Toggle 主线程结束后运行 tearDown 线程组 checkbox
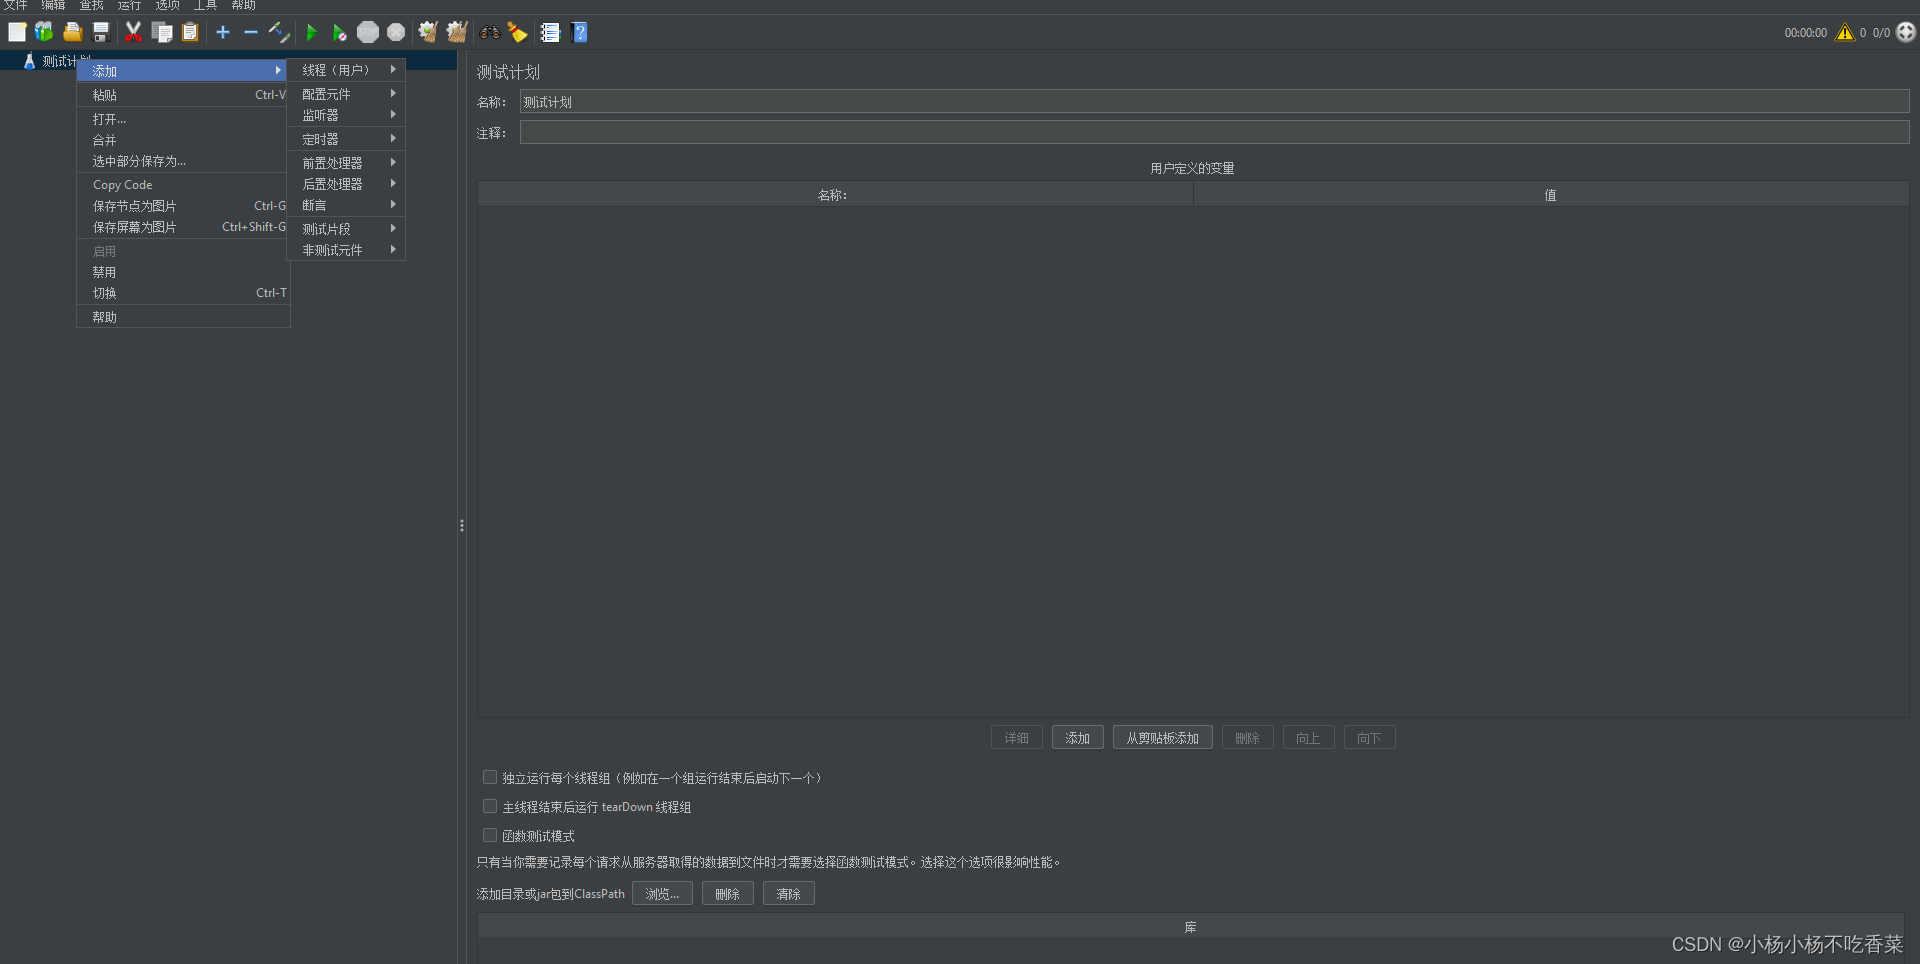Viewport: 1920px width, 964px height. [x=490, y=806]
